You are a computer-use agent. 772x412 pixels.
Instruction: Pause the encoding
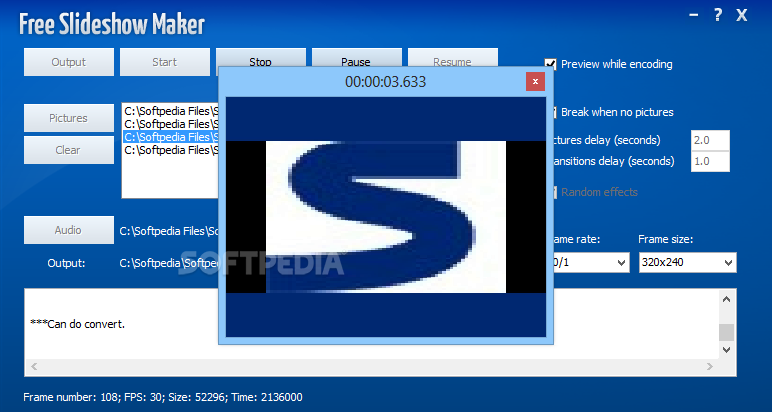pos(356,58)
